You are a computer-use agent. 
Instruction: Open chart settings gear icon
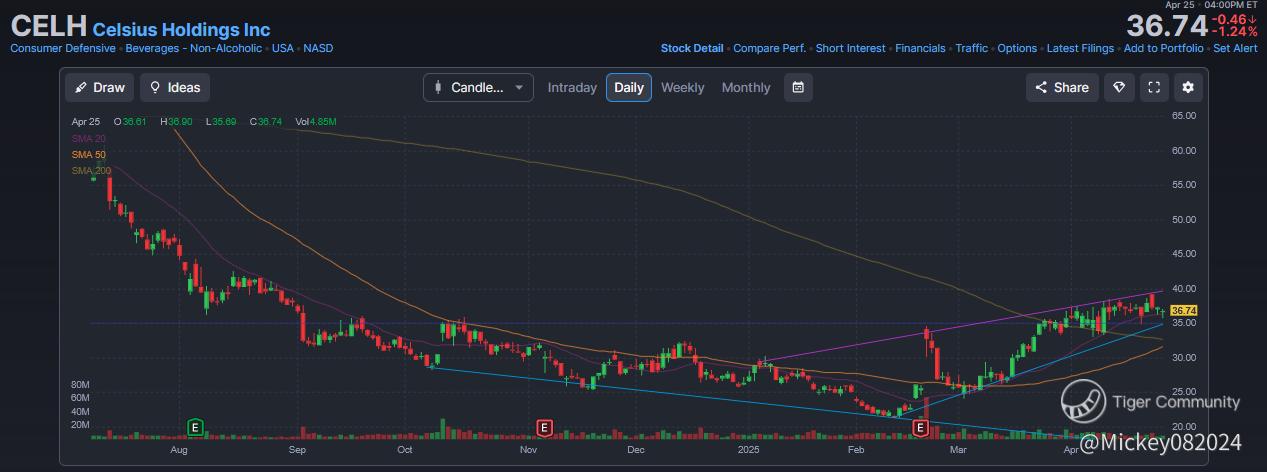click(x=1188, y=87)
